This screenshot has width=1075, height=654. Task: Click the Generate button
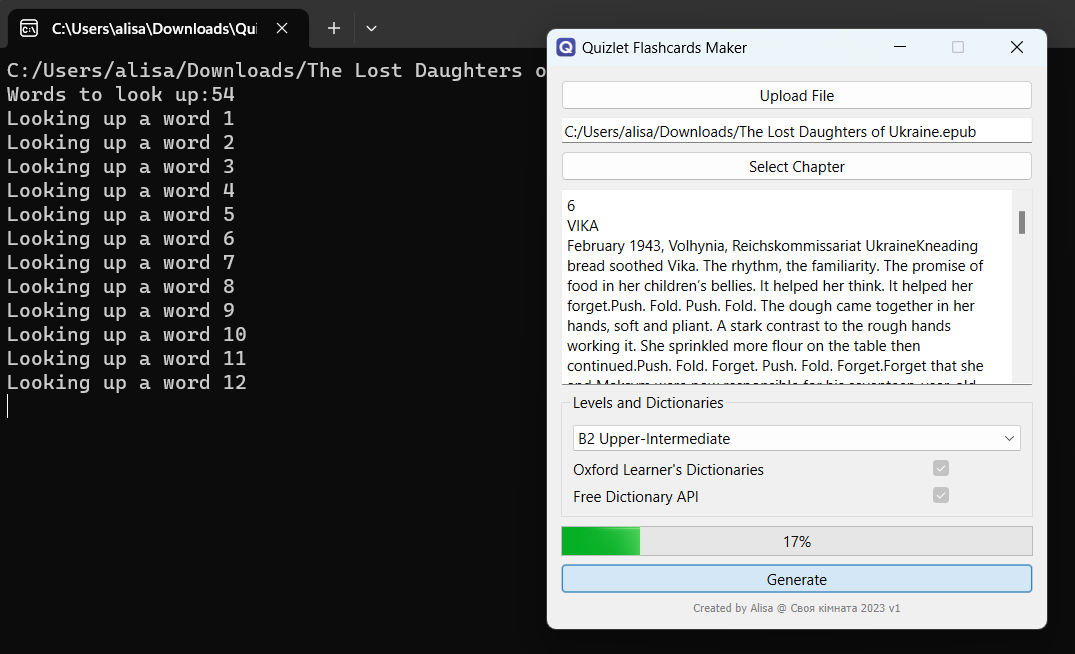tap(797, 579)
